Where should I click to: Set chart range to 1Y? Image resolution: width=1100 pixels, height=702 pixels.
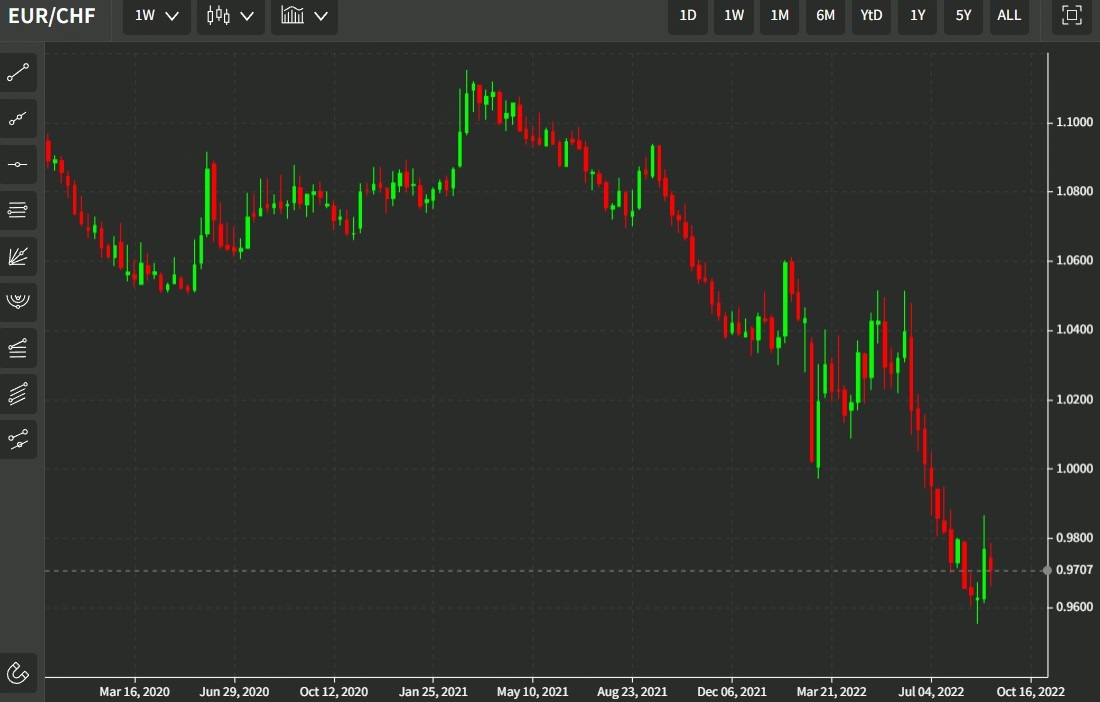coord(918,15)
